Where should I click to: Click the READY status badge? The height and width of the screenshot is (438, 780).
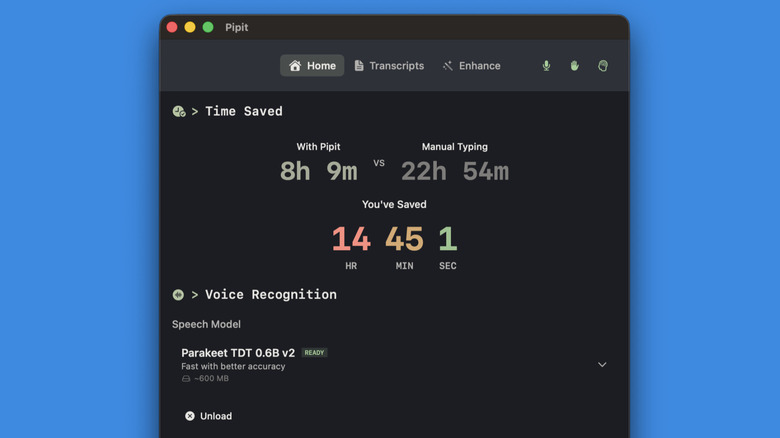314,352
